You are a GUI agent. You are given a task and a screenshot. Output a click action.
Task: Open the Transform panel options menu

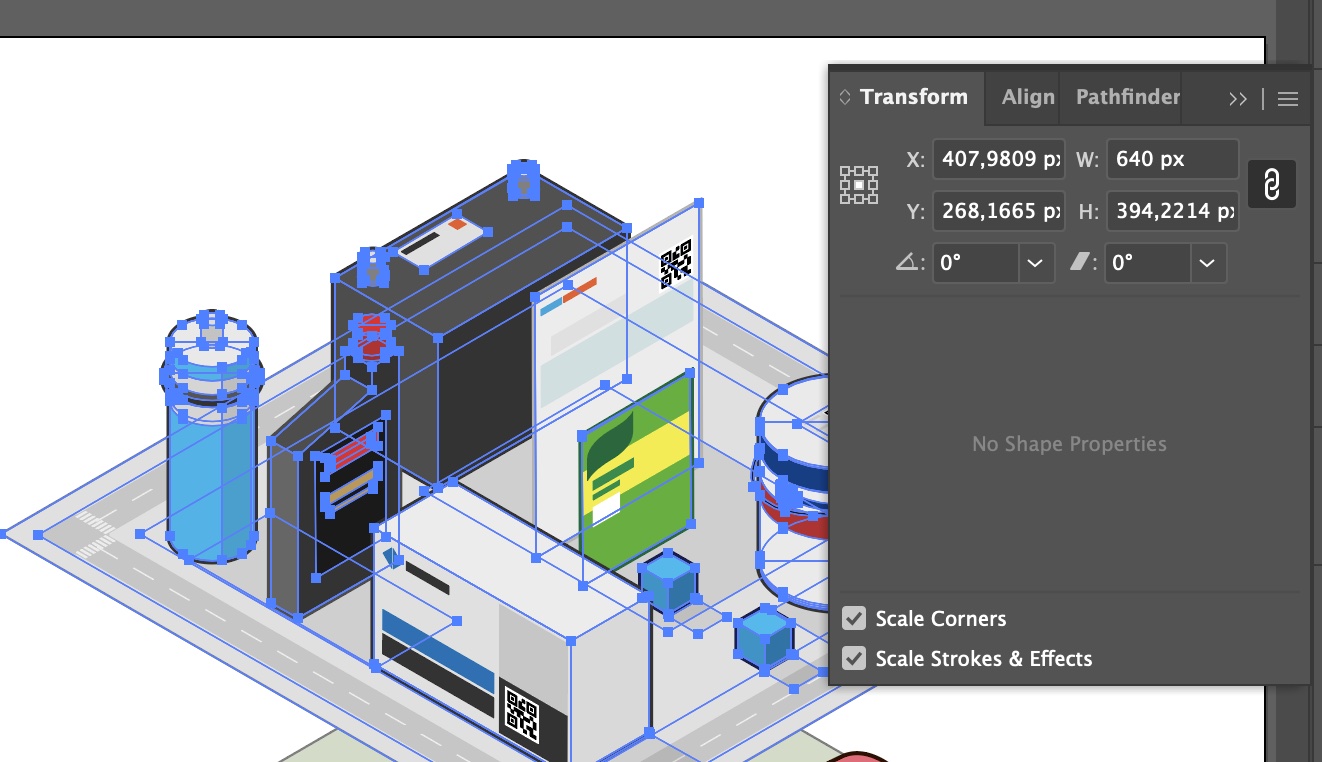pos(1288,98)
